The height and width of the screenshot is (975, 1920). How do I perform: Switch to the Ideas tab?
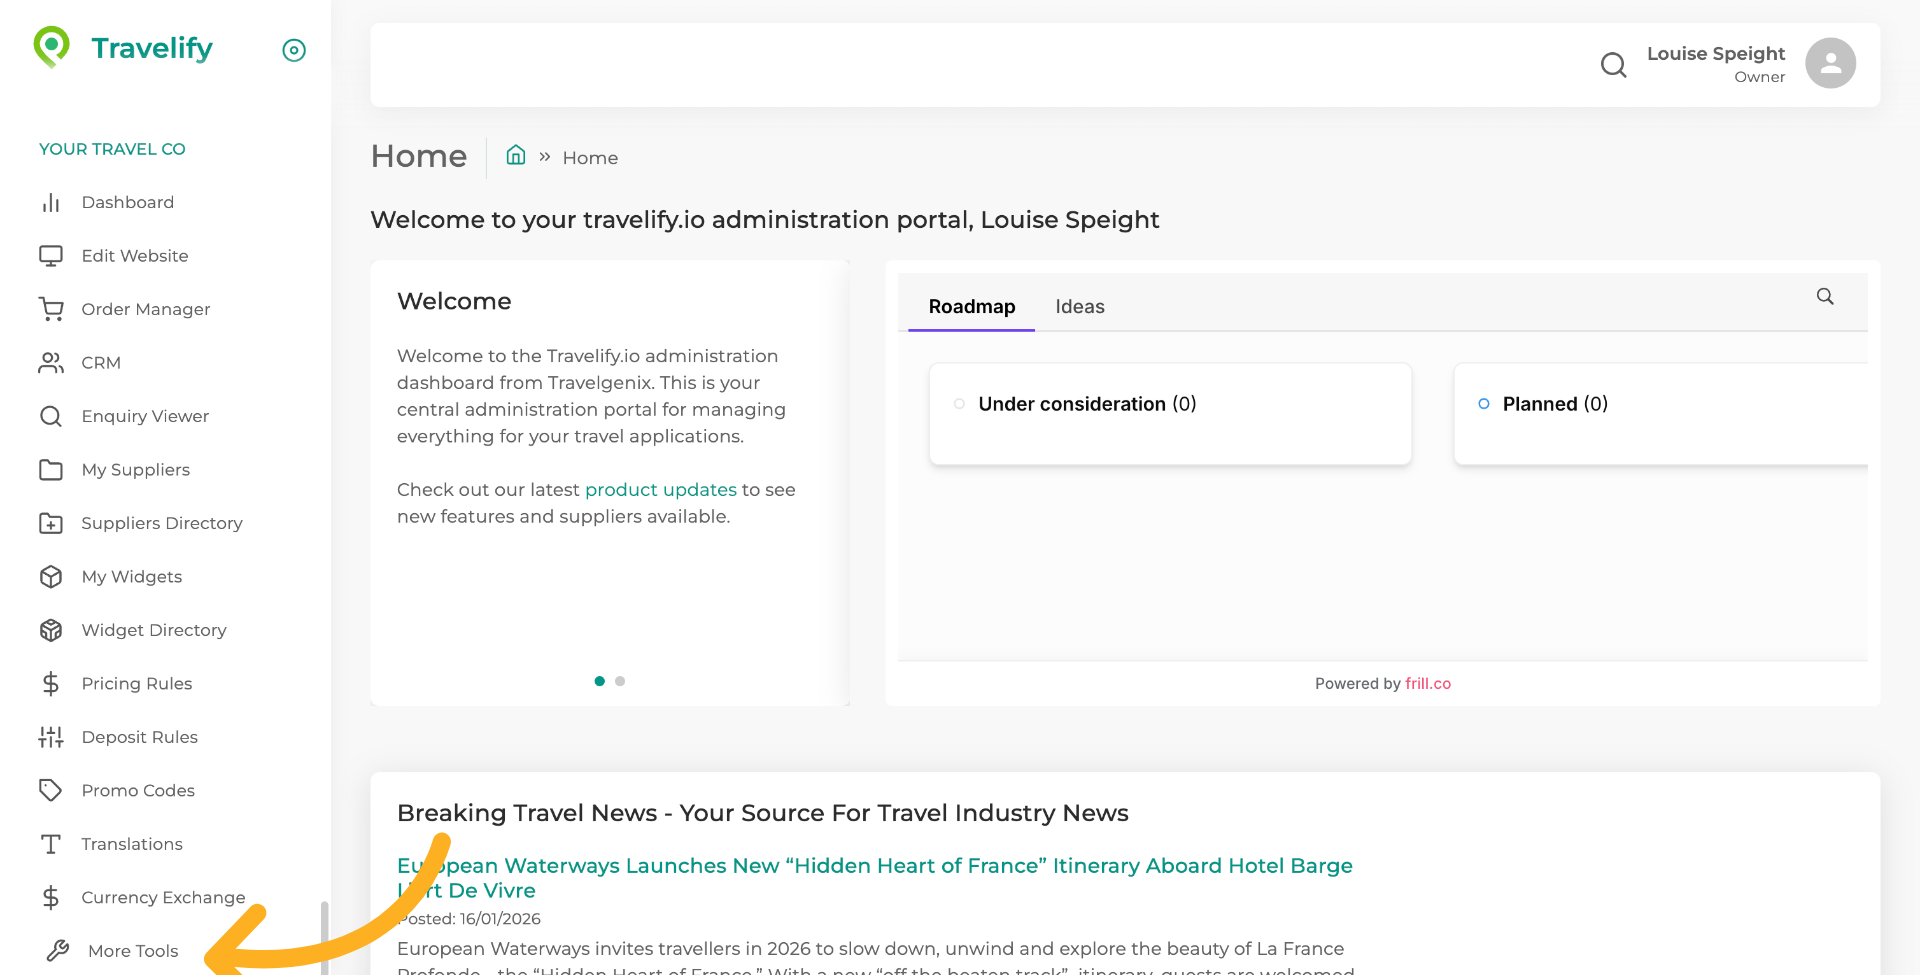[x=1079, y=307]
